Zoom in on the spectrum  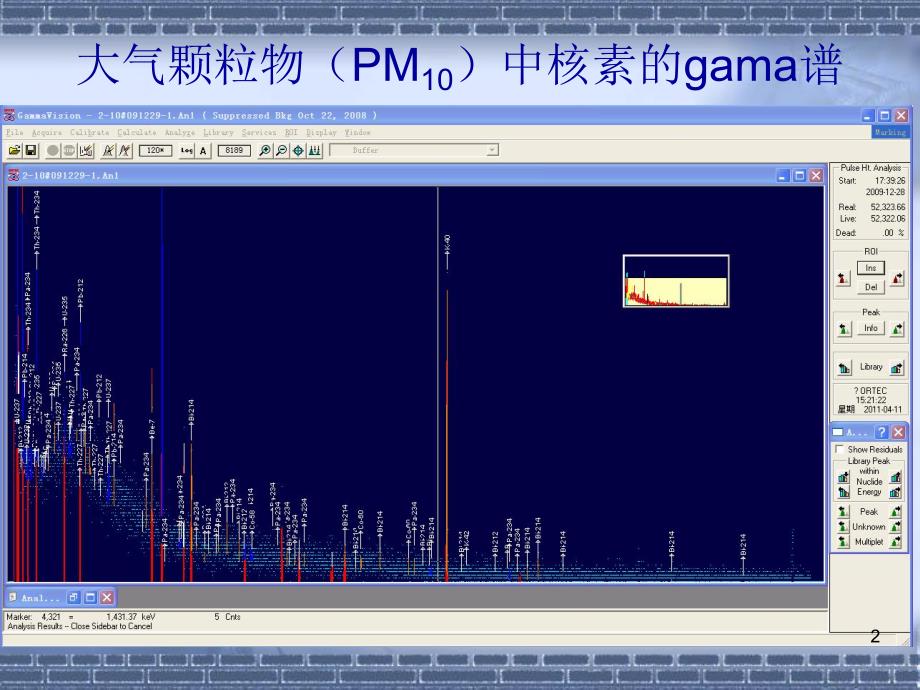264,150
